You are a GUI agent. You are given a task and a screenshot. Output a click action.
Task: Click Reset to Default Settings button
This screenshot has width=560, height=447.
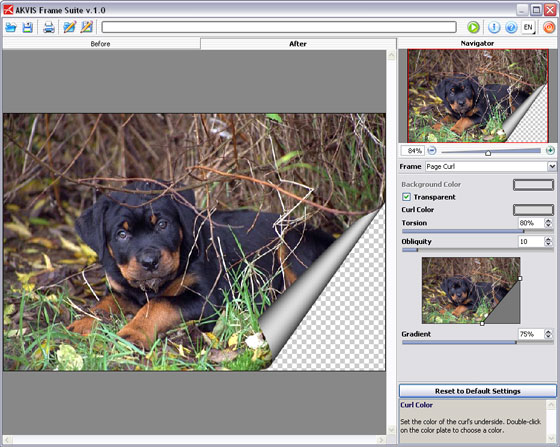pos(478,391)
